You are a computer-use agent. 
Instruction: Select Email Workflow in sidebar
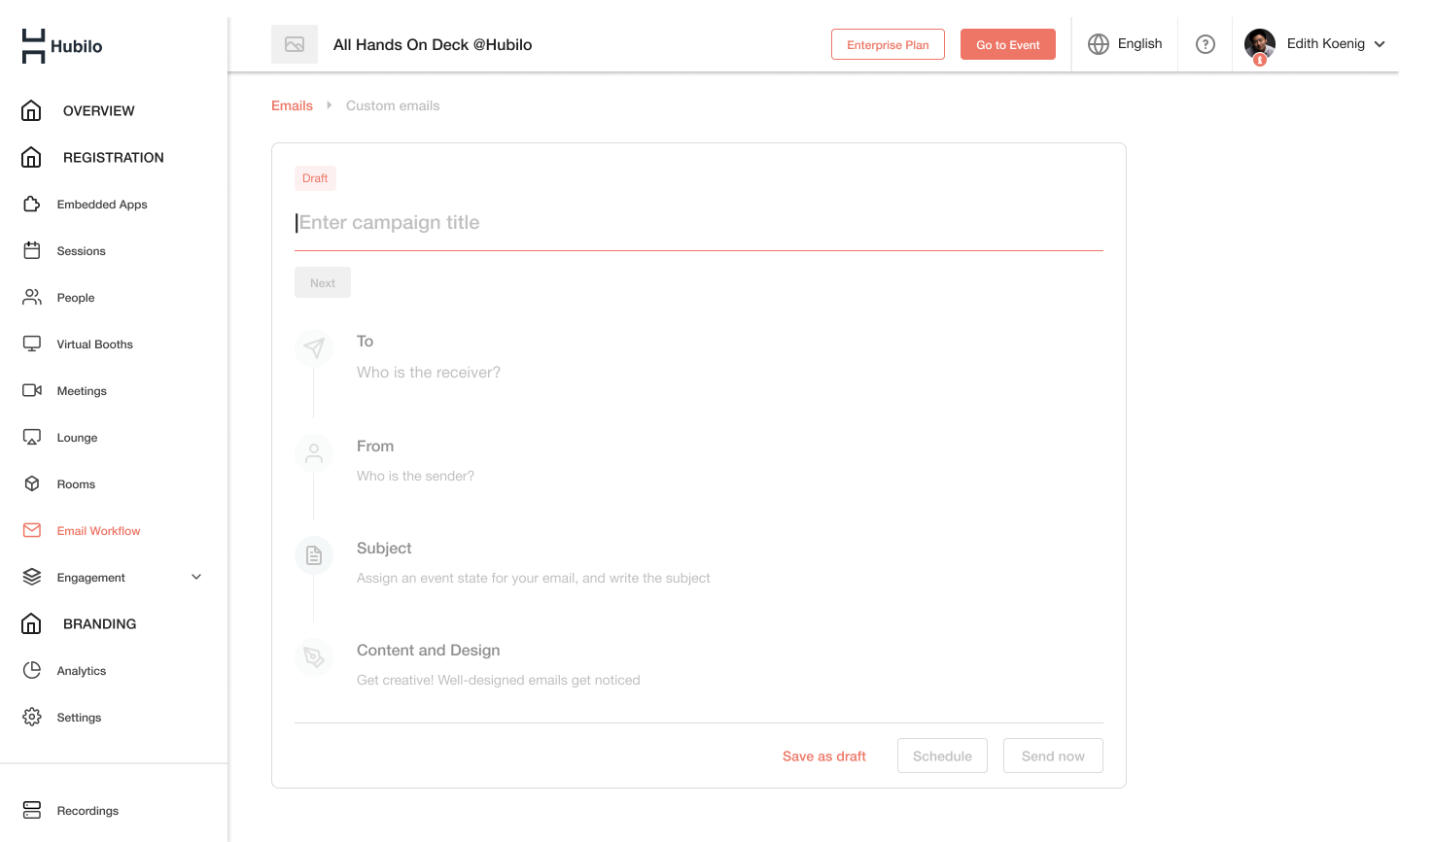tap(99, 531)
